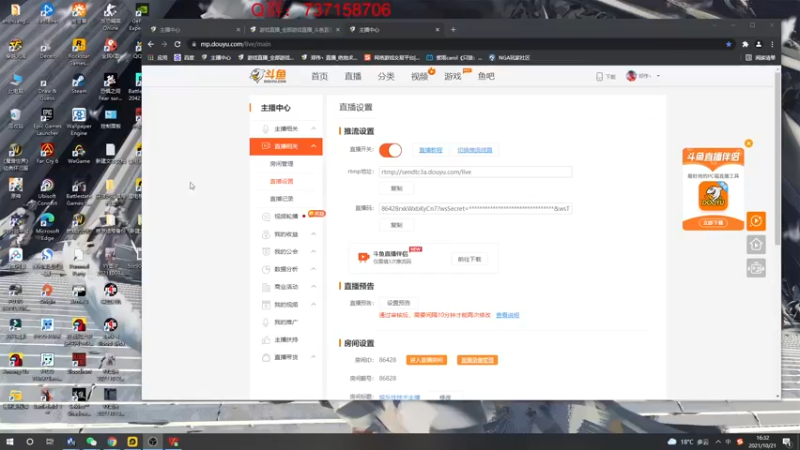The height and width of the screenshot is (450, 800).
Task: Open 首页 in Douyu navigation
Action: tap(319, 76)
